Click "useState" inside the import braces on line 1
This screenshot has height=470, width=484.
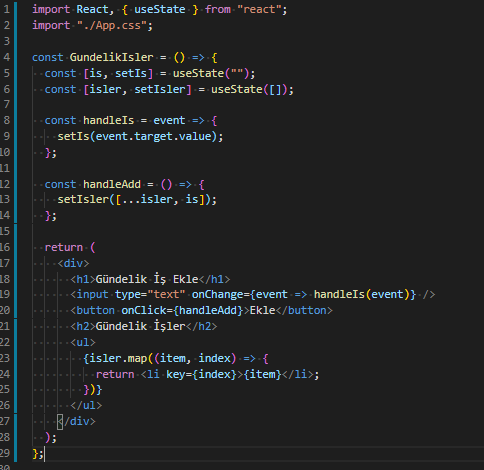click(160, 9)
